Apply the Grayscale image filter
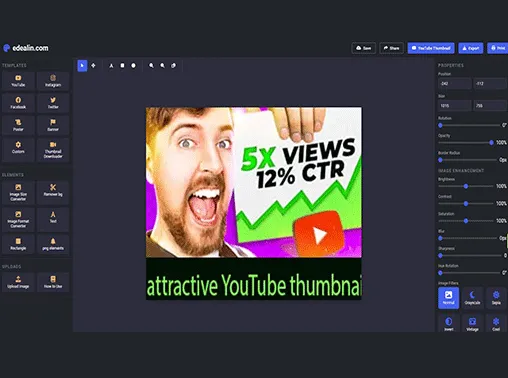The width and height of the screenshot is (508, 378). (472, 298)
